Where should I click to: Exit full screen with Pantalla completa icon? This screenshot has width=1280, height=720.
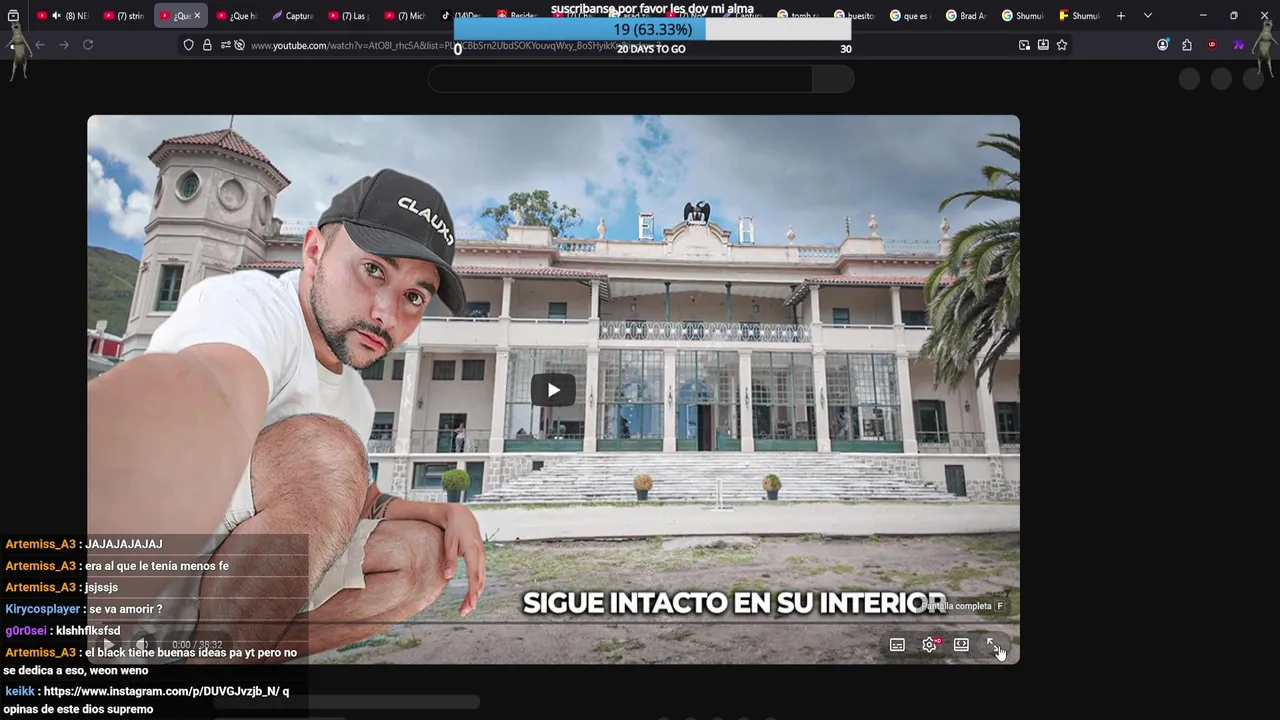coord(993,645)
